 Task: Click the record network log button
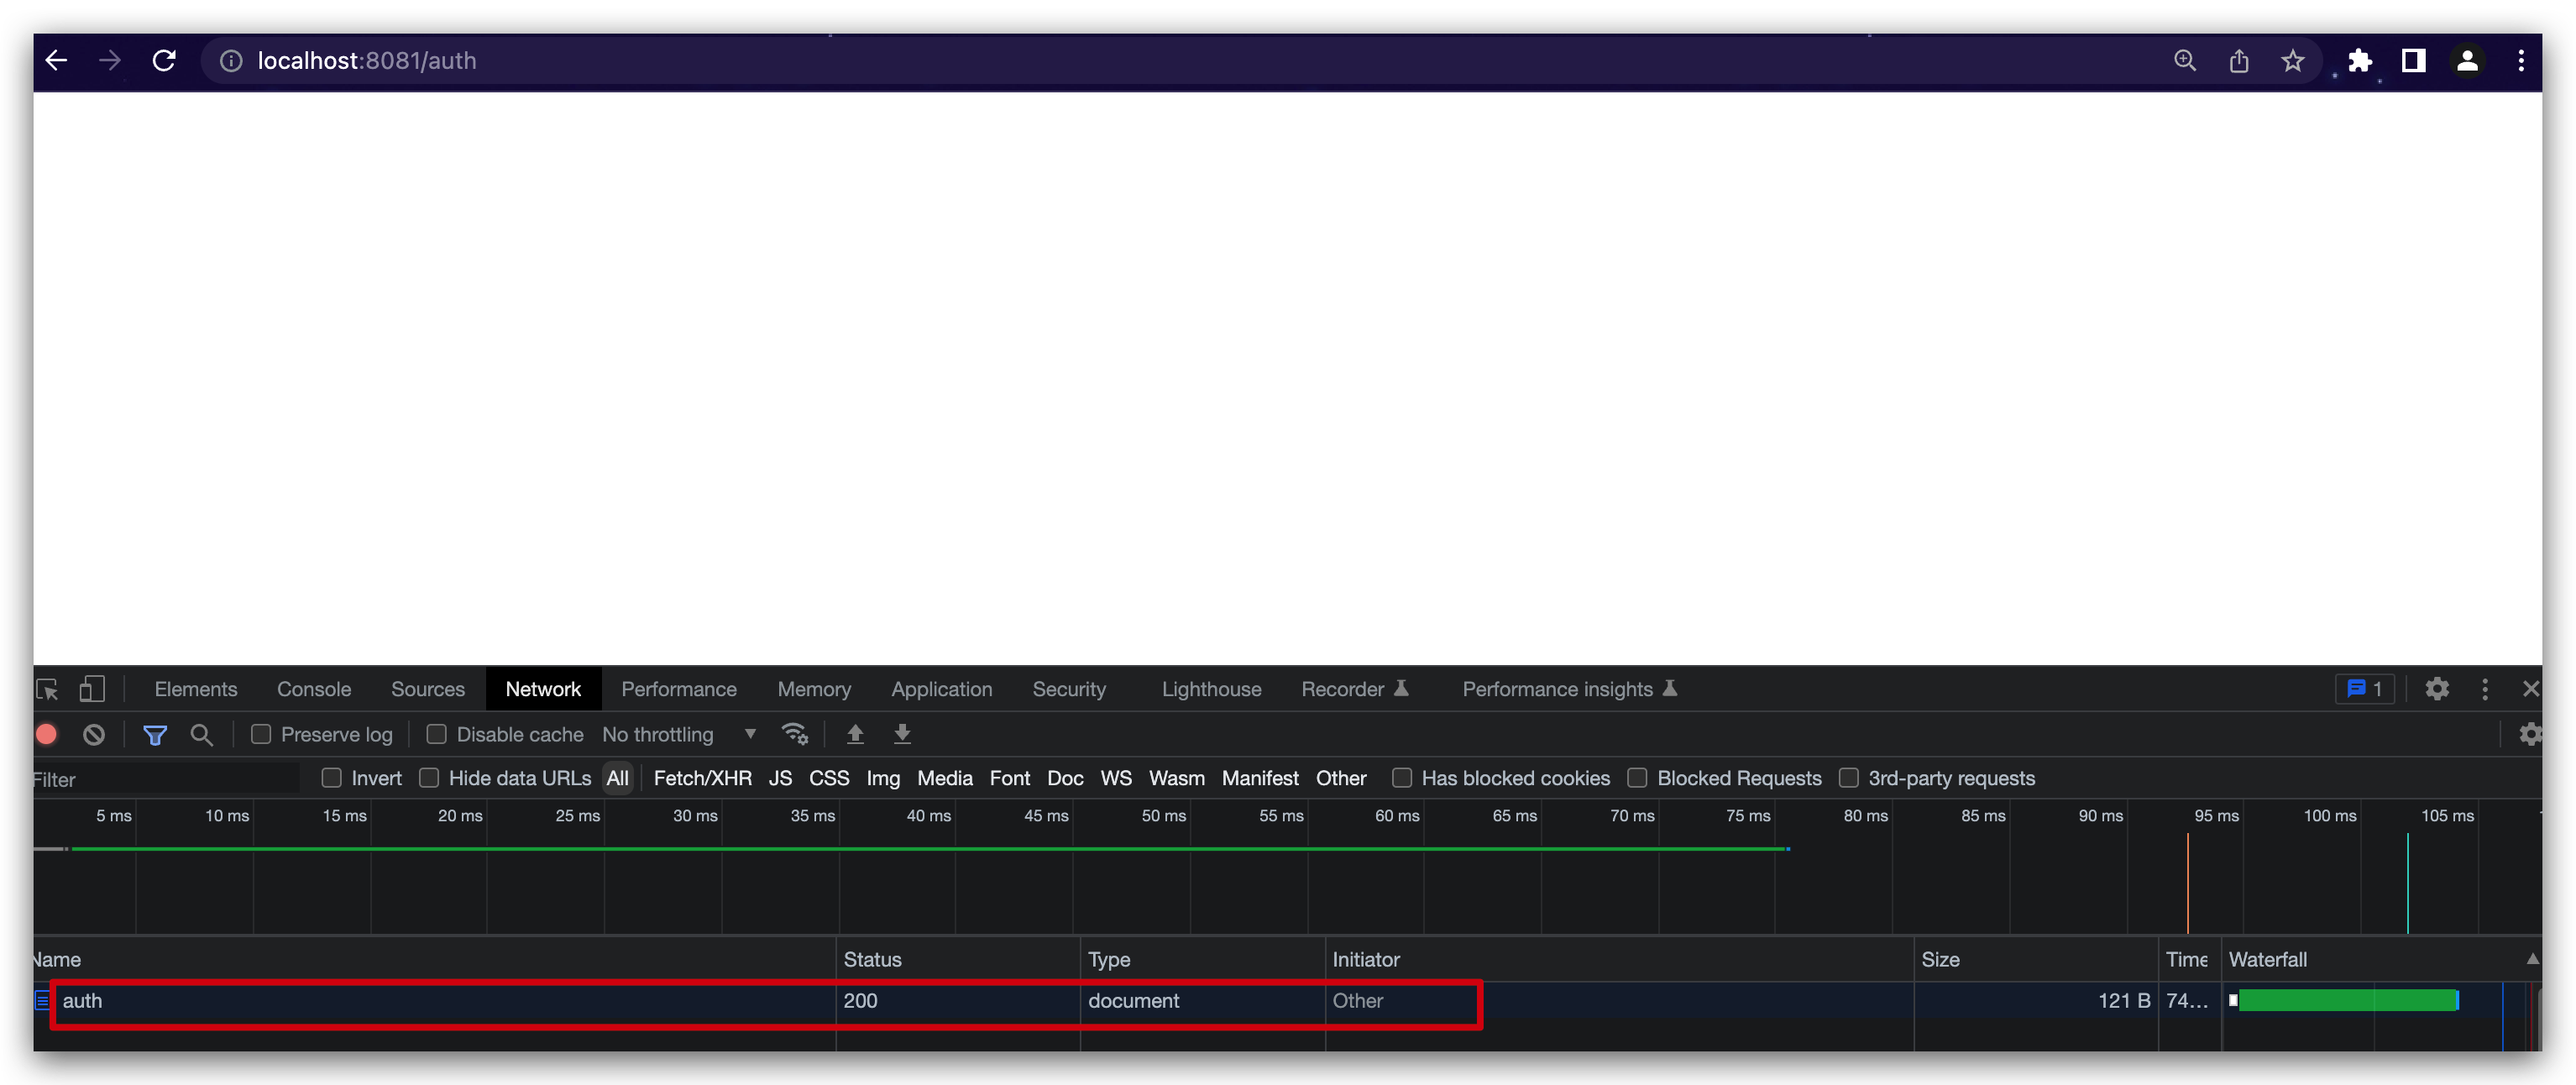[46, 735]
